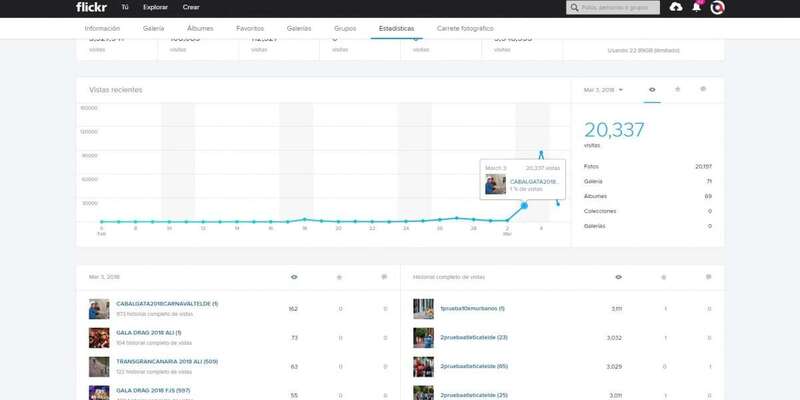Show comments with chart bubble icon
Screen dimensions: 800x400
(703, 89)
